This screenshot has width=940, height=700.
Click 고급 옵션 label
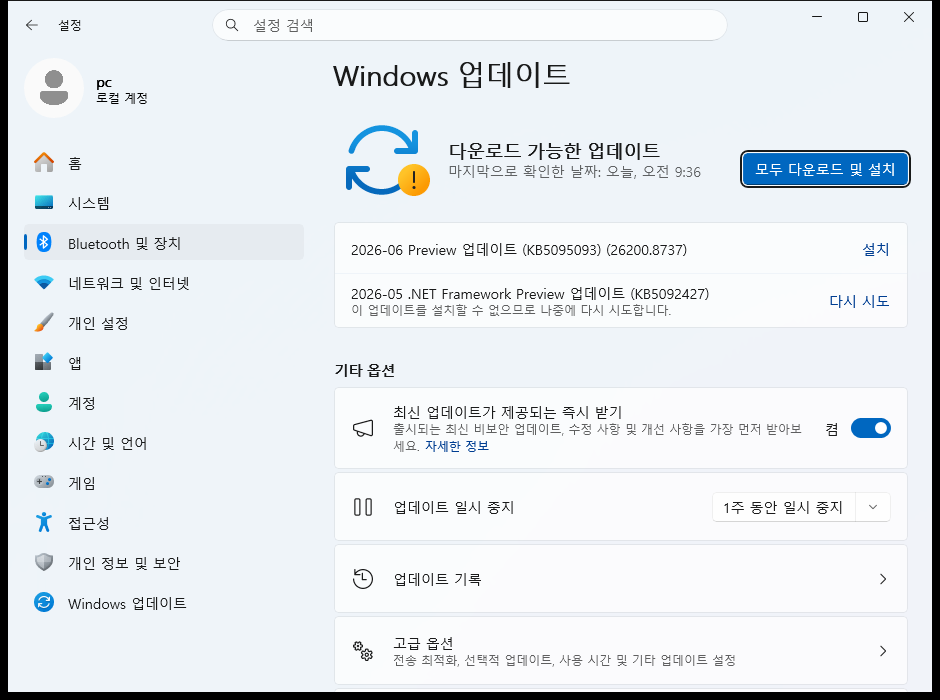pos(423,643)
